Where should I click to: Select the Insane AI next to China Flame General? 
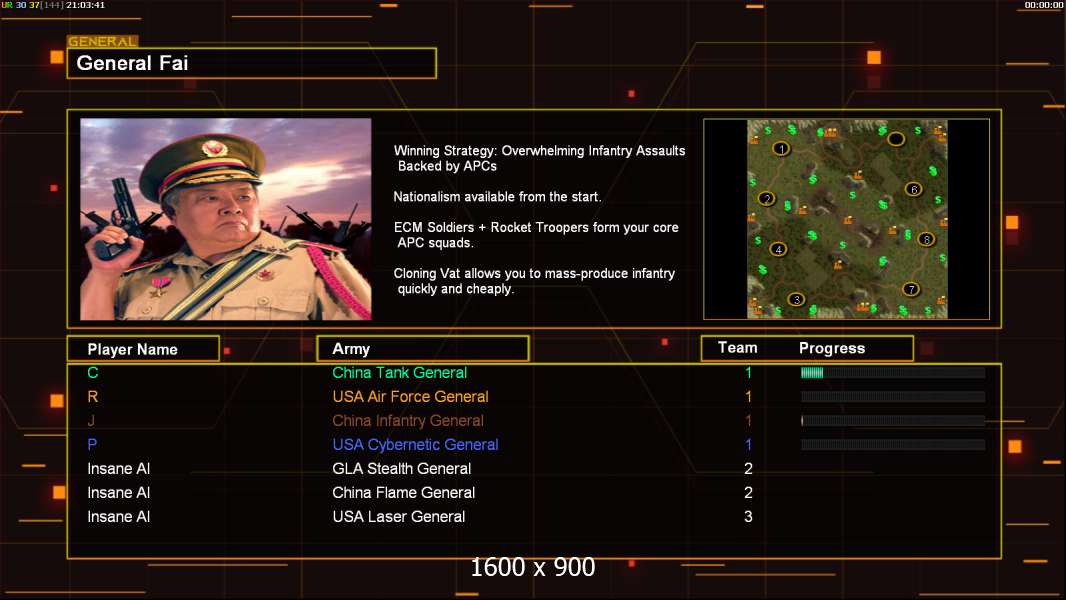pos(118,493)
